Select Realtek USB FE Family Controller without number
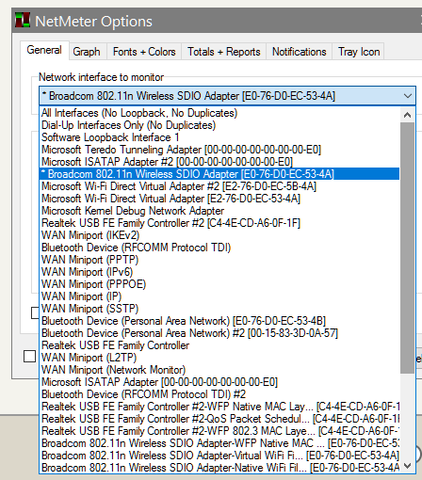 (x=220, y=345)
